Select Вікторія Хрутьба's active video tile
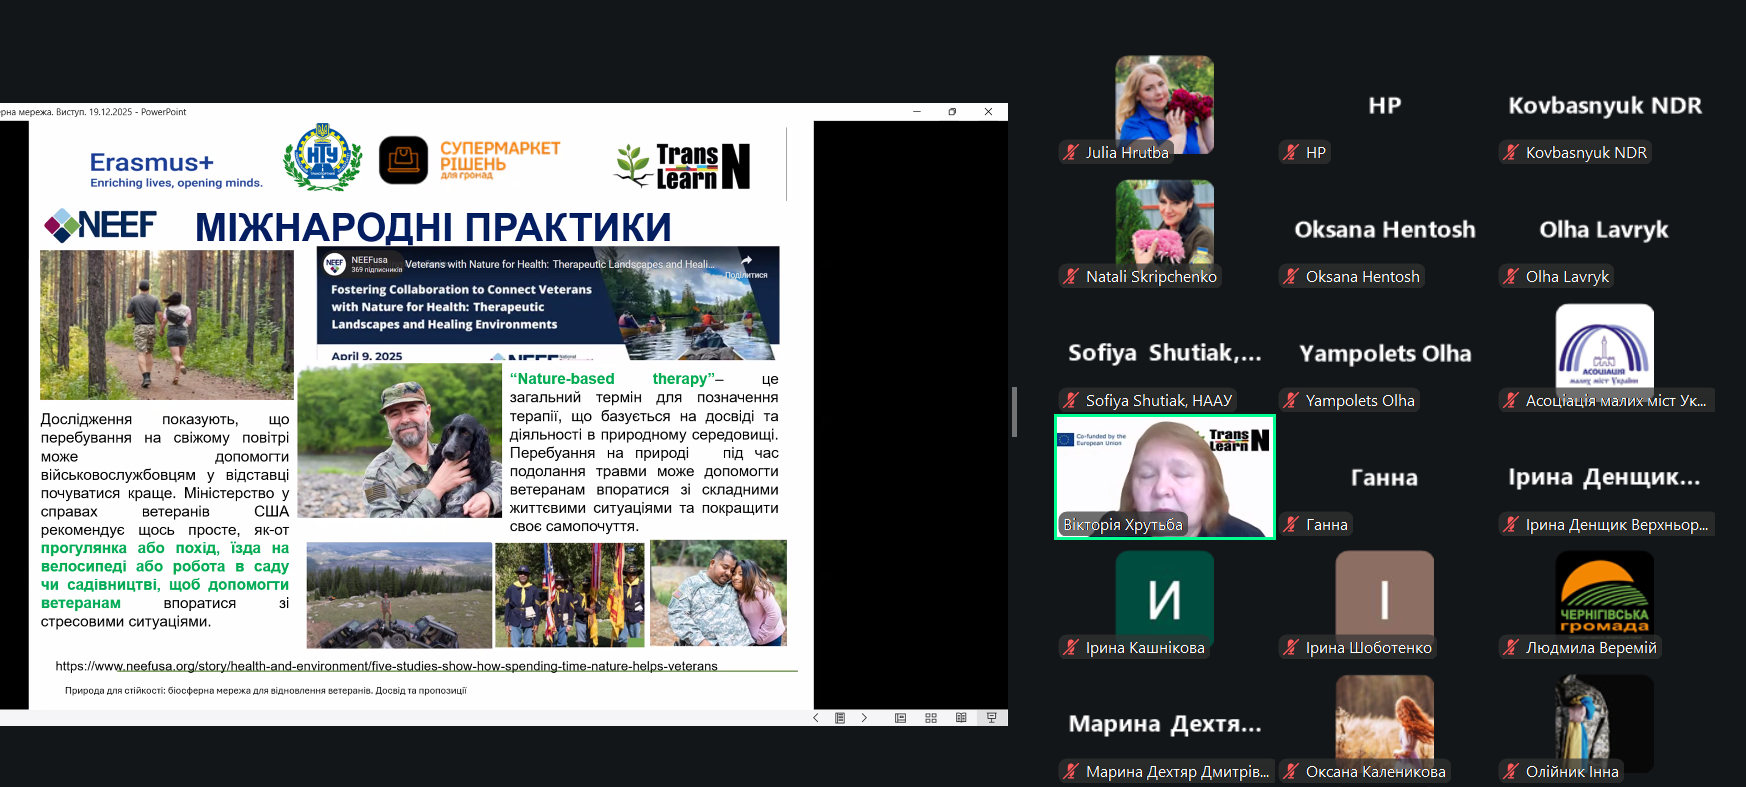 [x=1164, y=477]
